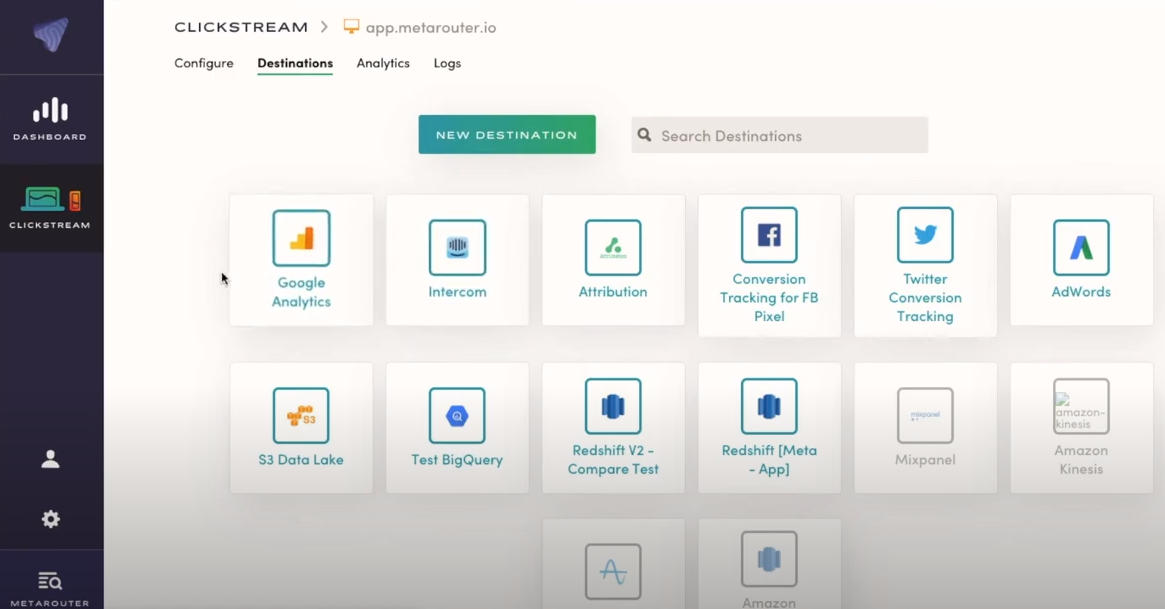Open the Google Analytics destination
The image size is (1165, 609).
point(301,260)
